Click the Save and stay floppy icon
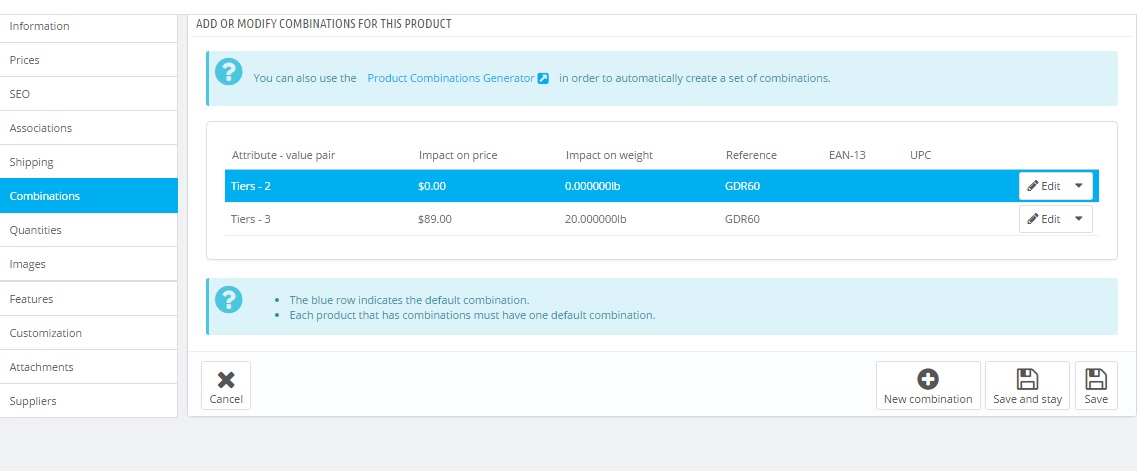 pyautogui.click(x=1027, y=379)
